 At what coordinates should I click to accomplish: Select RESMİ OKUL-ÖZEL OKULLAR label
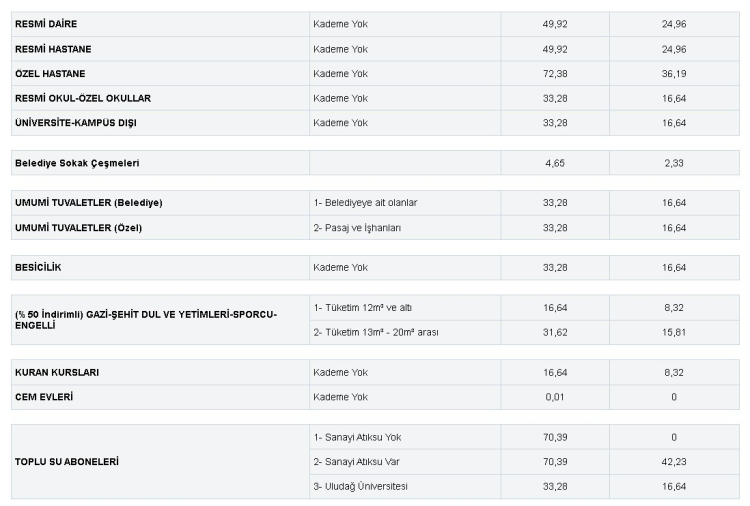pyautogui.click(x=84, y=98)
